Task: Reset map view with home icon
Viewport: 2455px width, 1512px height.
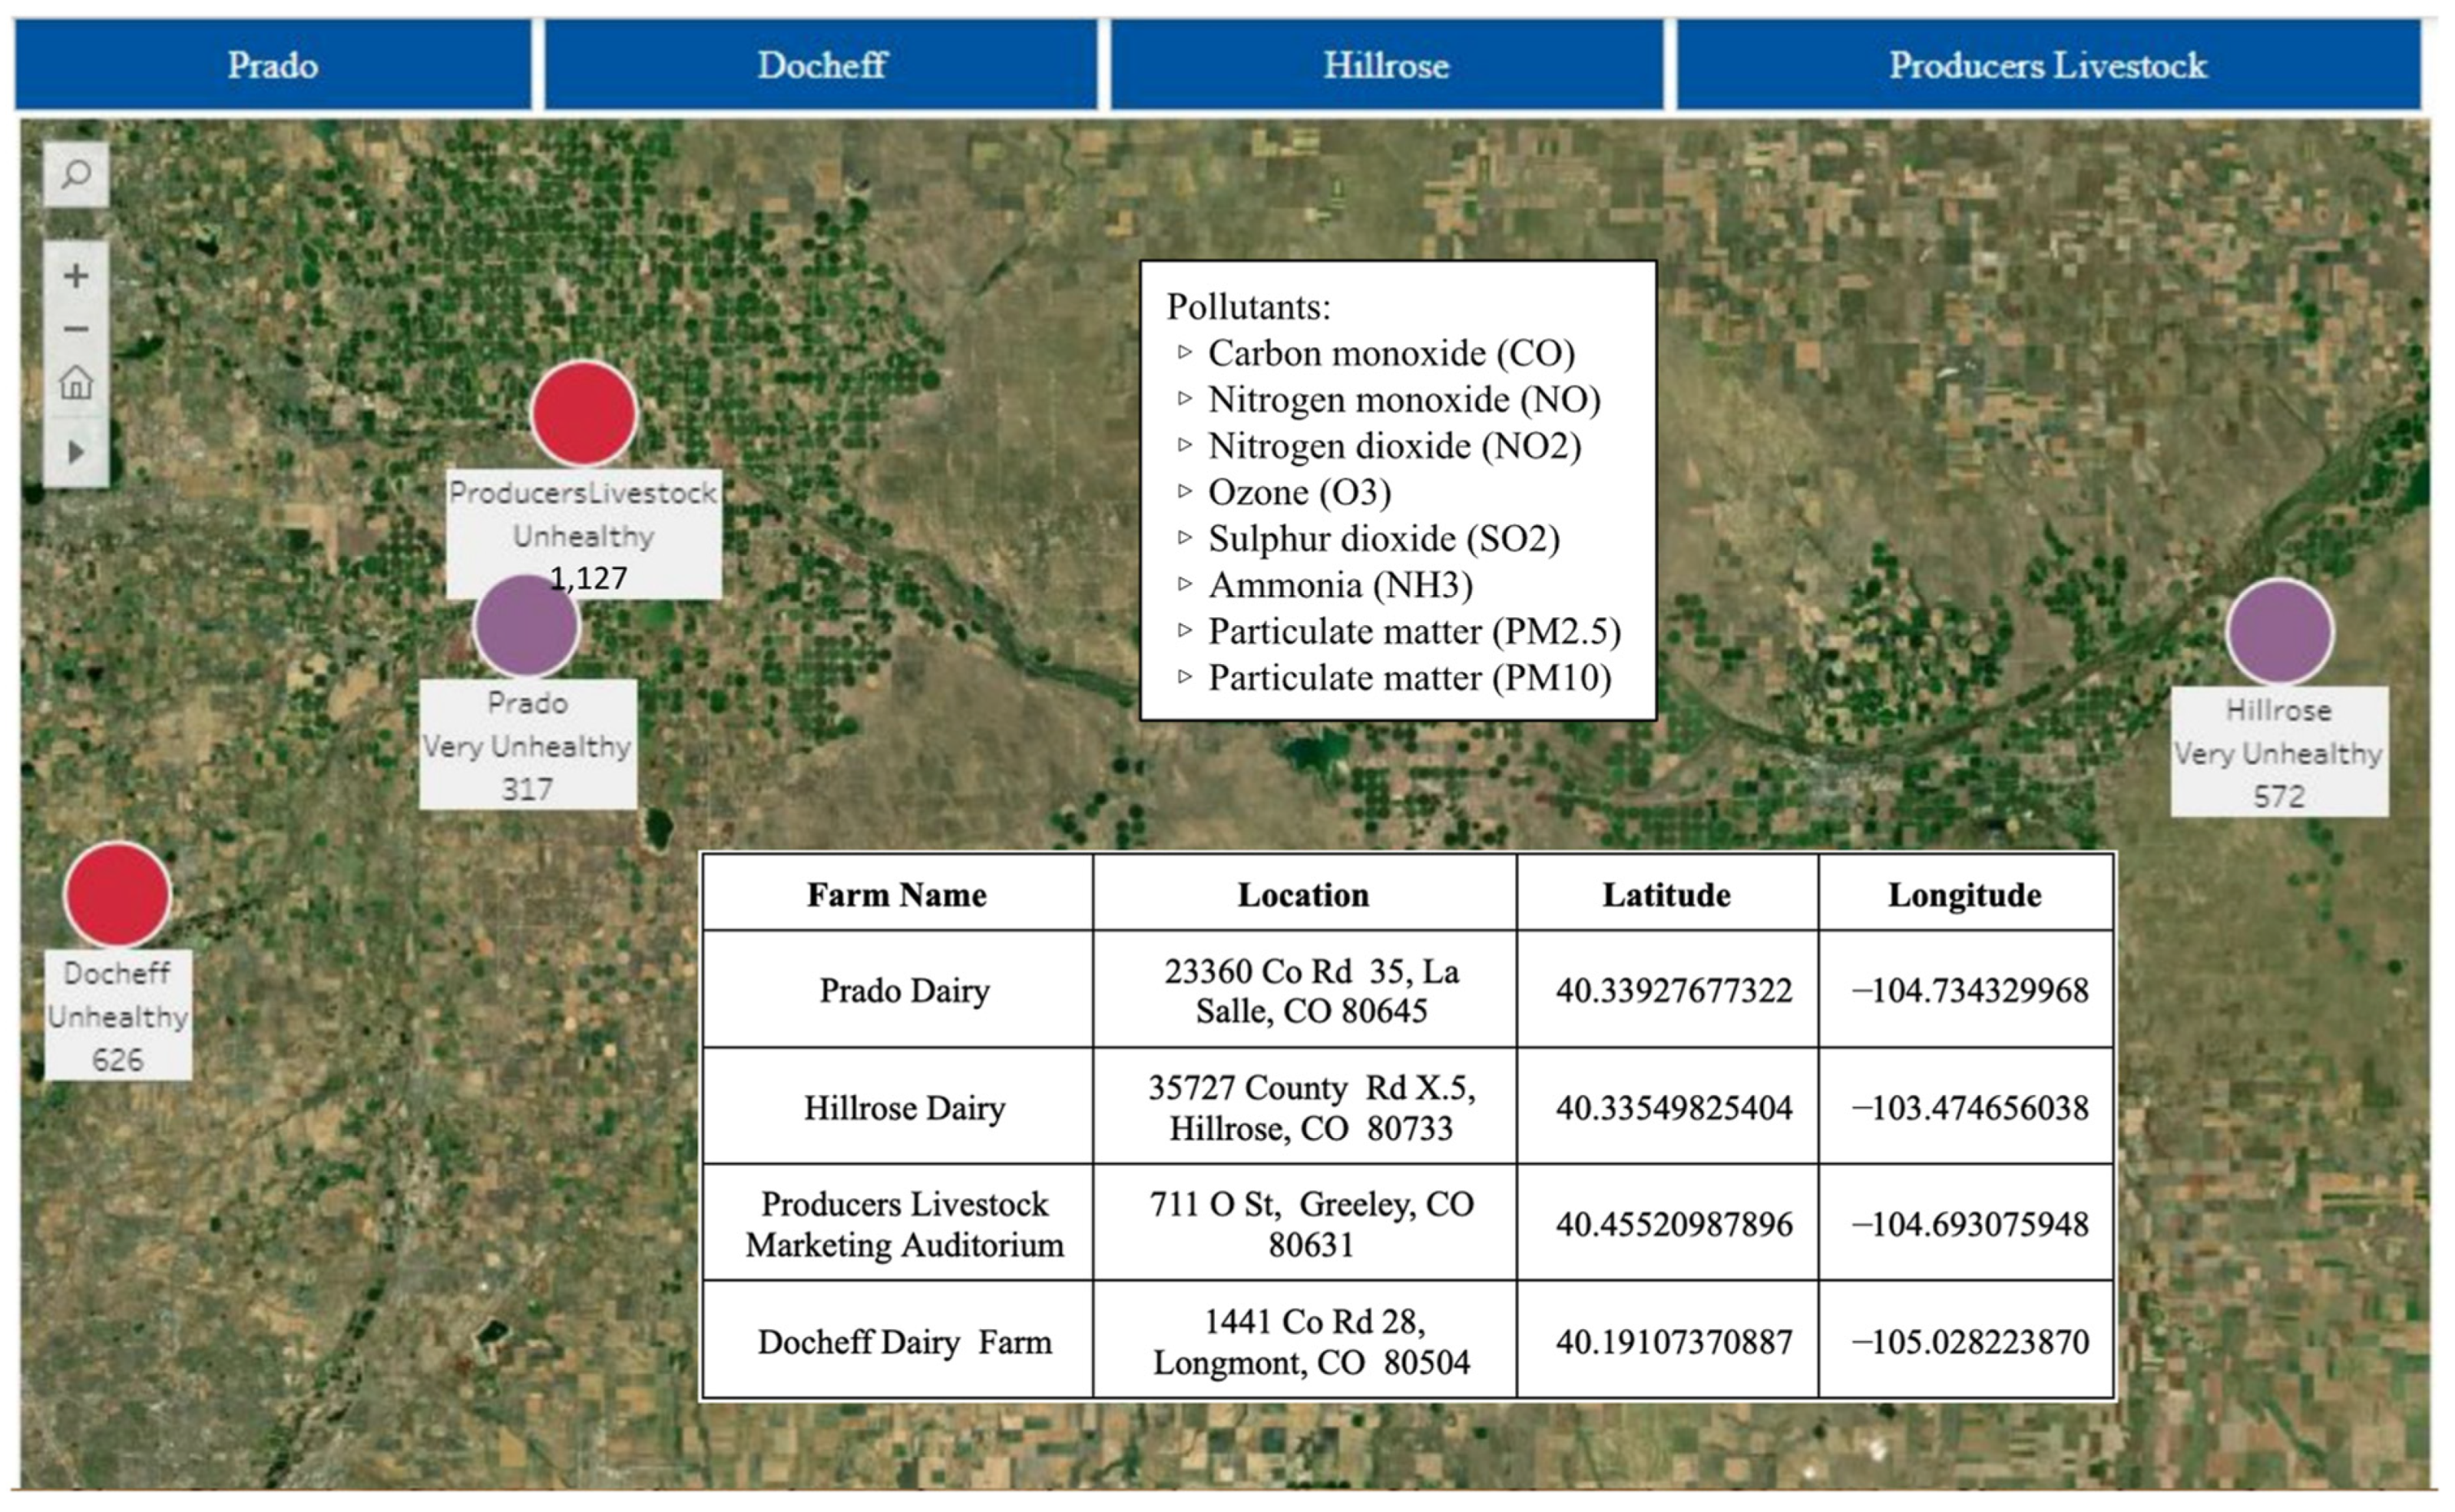Action: pyautogui.click(x=76, y=383)
